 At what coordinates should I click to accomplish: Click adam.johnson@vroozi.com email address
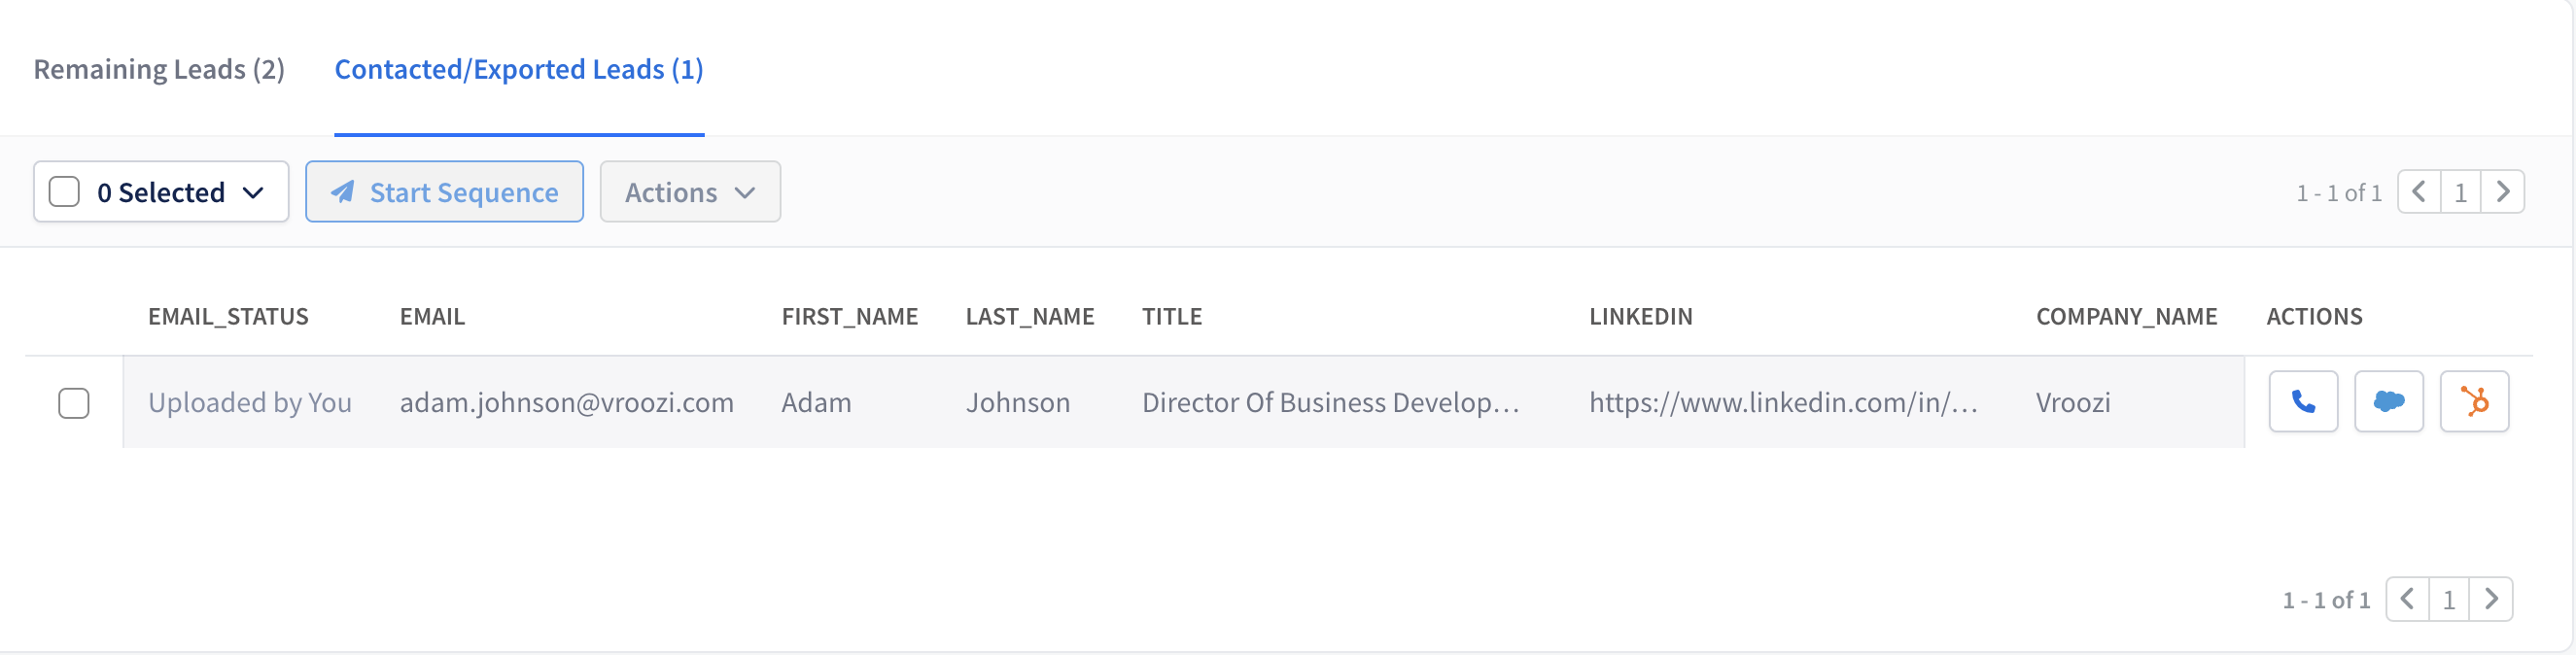[x=567, y=402]
